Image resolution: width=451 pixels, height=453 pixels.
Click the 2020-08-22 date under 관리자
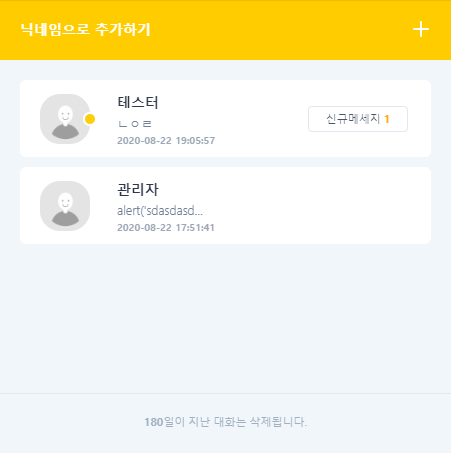(x=144, y=227)
